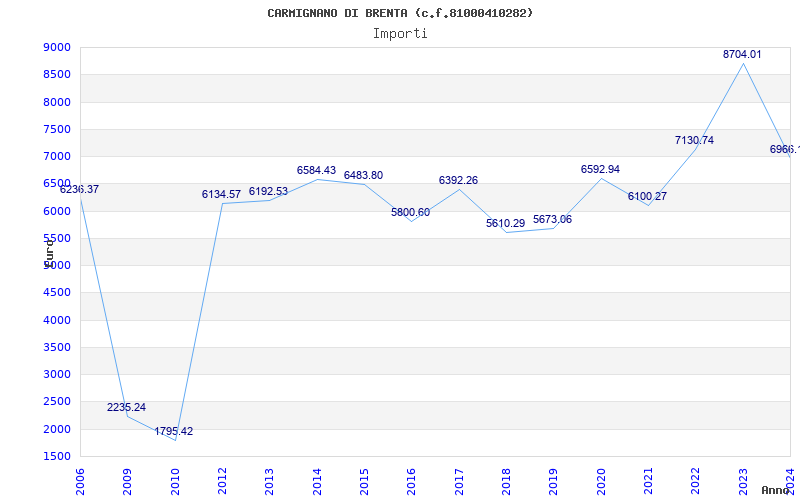800x500 pixels.
Task: Click data label 1795.42 at 2010 low
Action: (x=173, y=431)
